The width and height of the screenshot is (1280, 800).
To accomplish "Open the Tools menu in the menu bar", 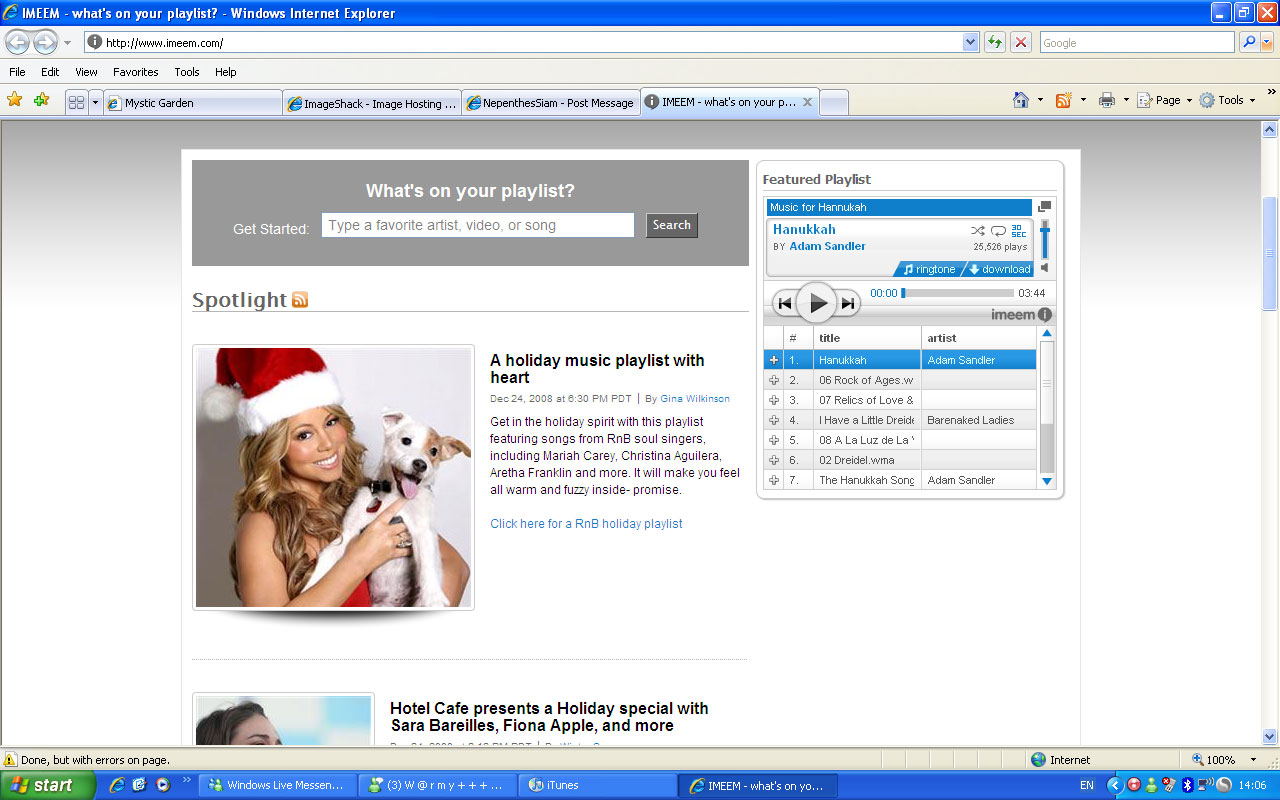I will pos(187,72).
